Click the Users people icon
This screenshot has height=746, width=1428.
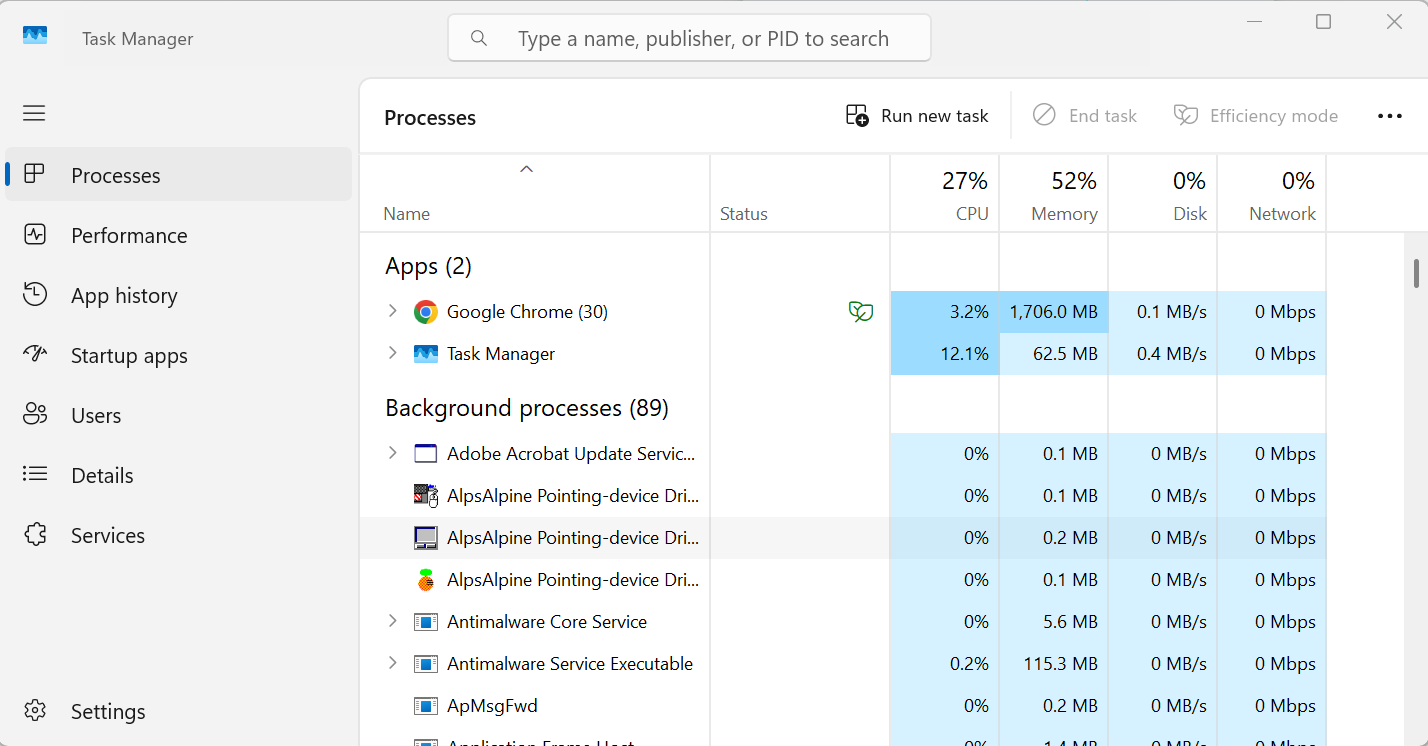pyautogui.click(x=35, y=415)
